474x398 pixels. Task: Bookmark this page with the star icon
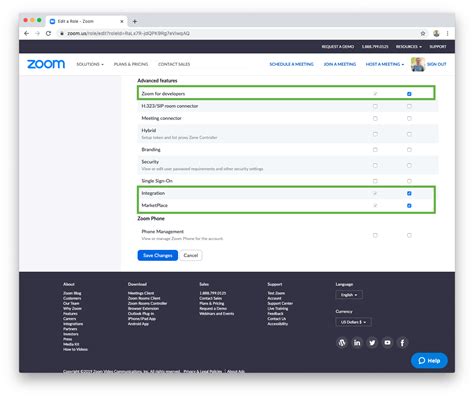(423, 33)
